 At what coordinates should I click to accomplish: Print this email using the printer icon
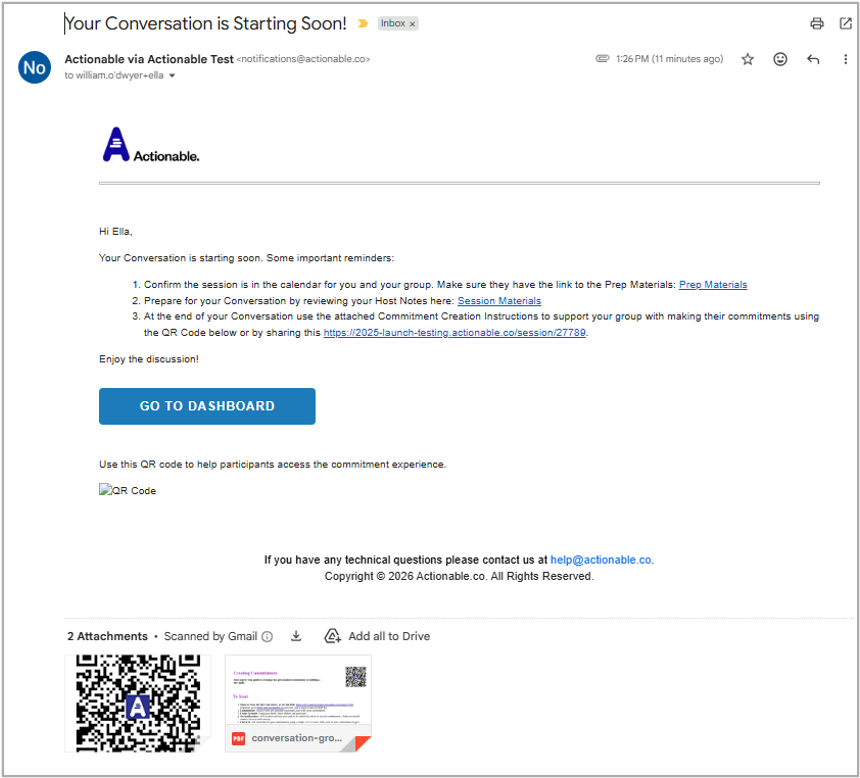pyautogui.click(x=817, y=24)
